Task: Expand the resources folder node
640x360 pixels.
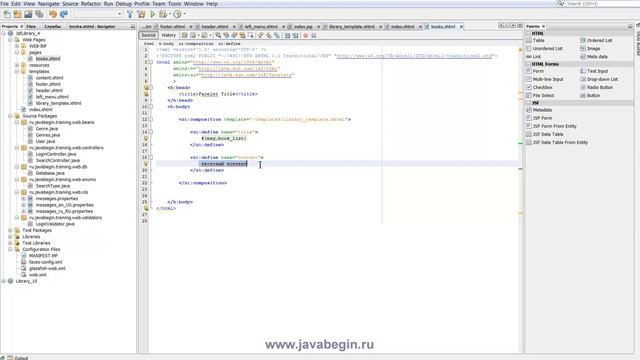Action: click(x=17, y=65)
